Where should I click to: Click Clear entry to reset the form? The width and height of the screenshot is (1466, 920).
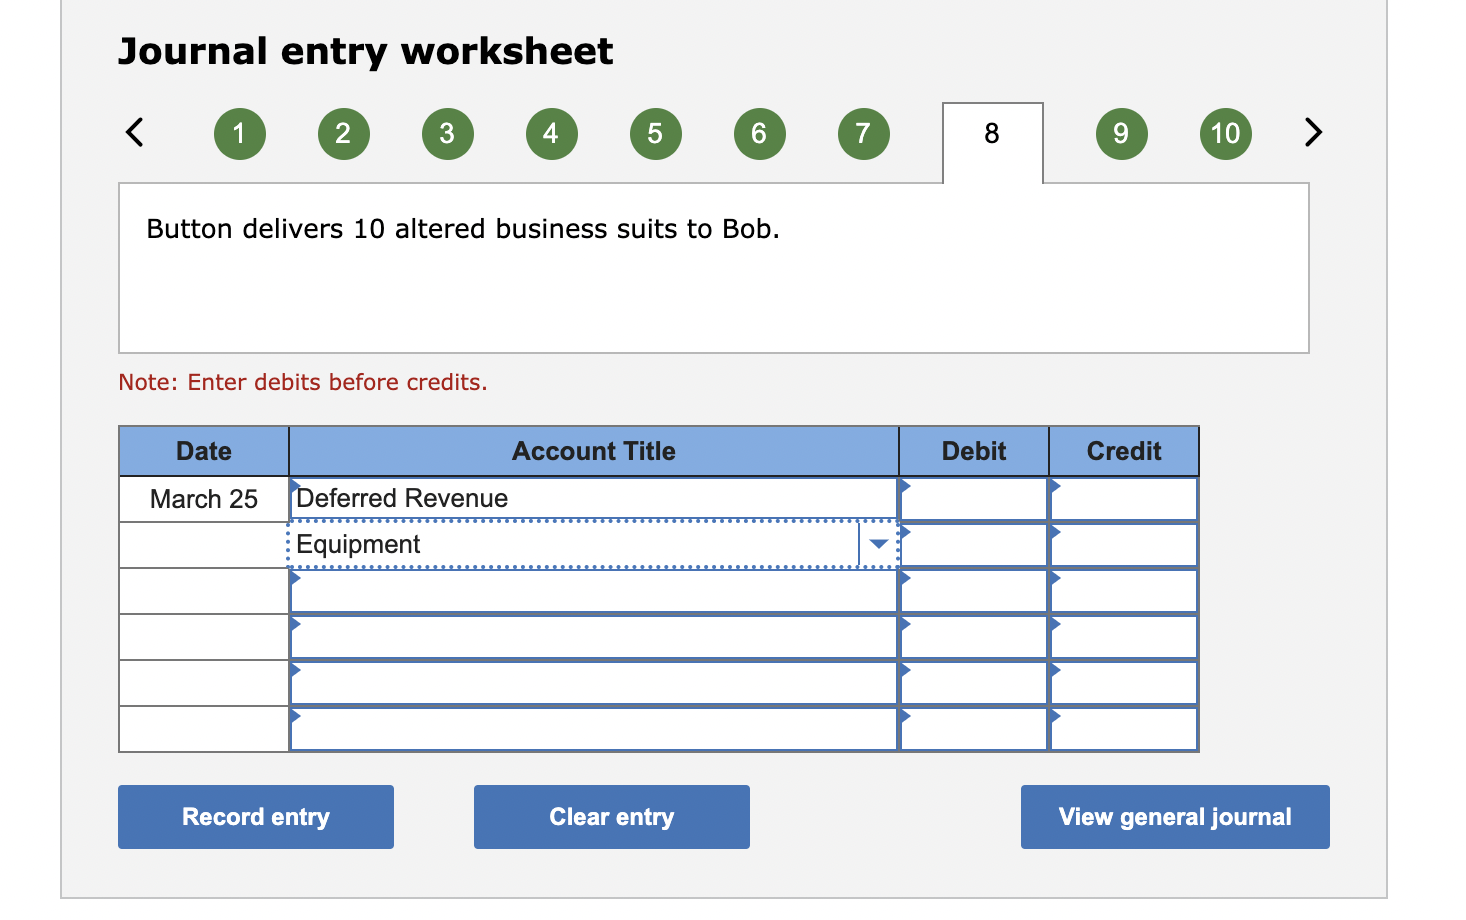click(611, 817)
